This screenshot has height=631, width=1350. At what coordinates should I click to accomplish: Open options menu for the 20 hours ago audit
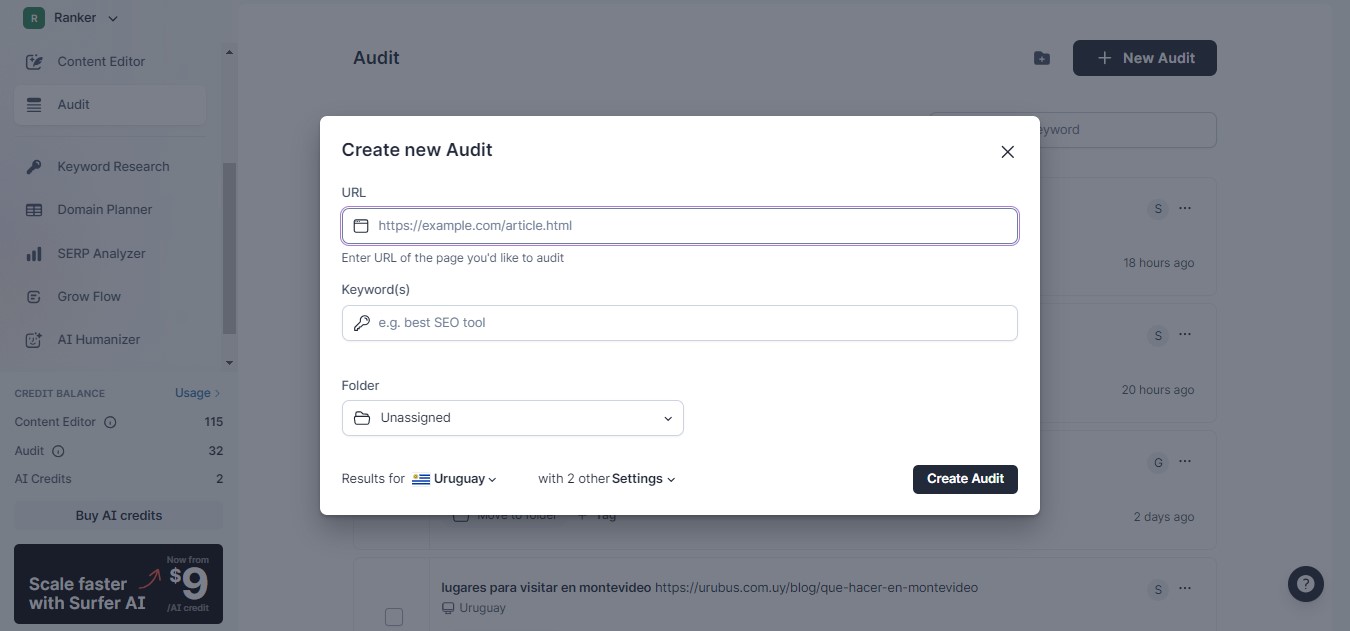(1185, 335)
